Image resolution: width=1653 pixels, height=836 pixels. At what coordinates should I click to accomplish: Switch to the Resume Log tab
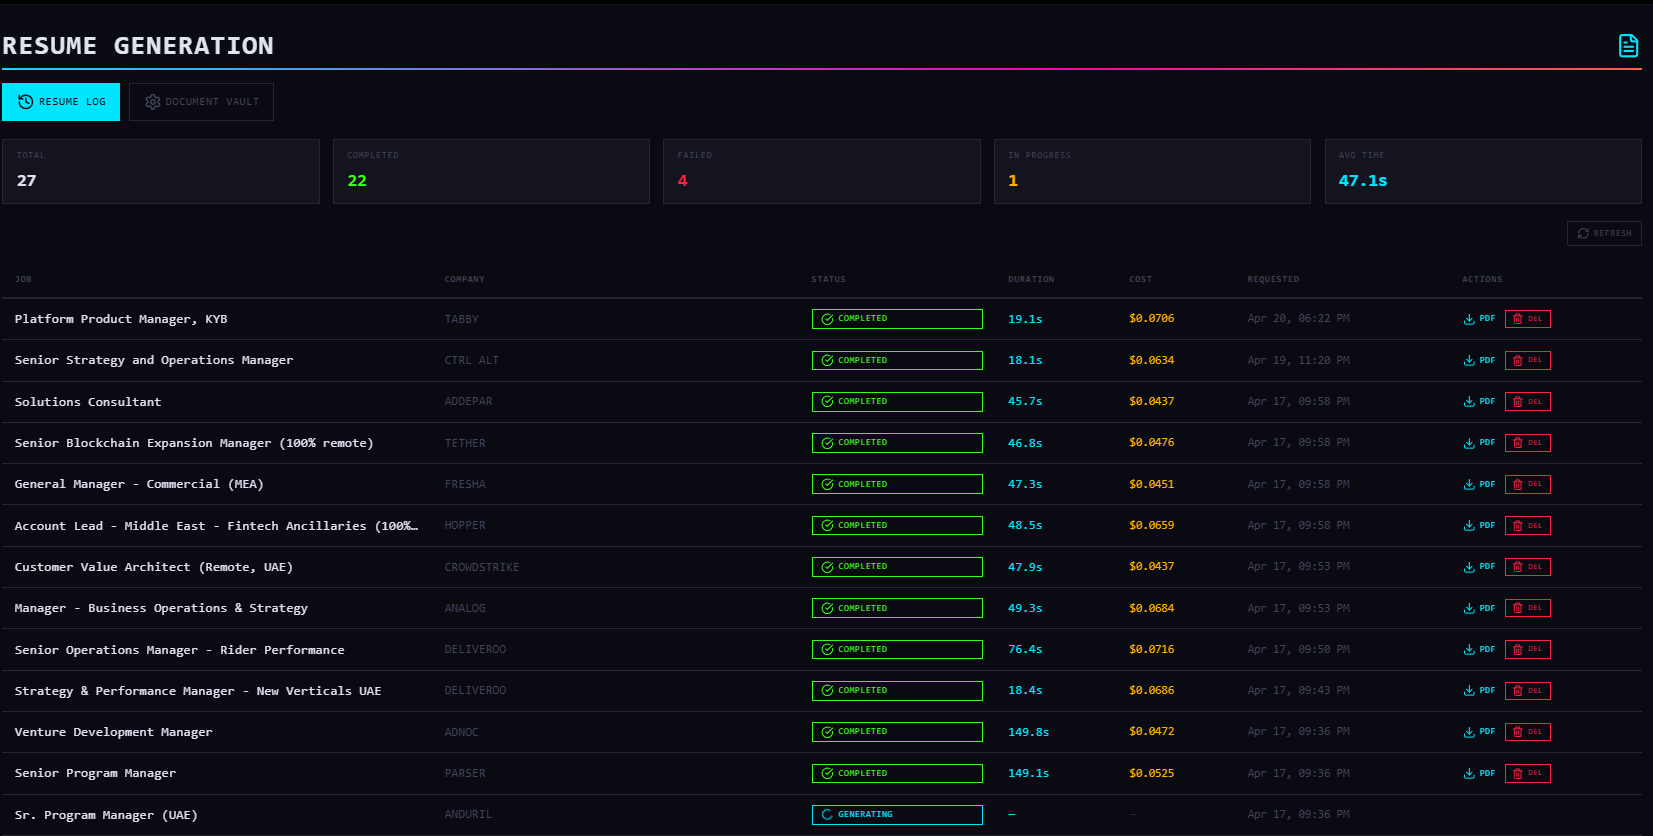(x=61, y=102)
